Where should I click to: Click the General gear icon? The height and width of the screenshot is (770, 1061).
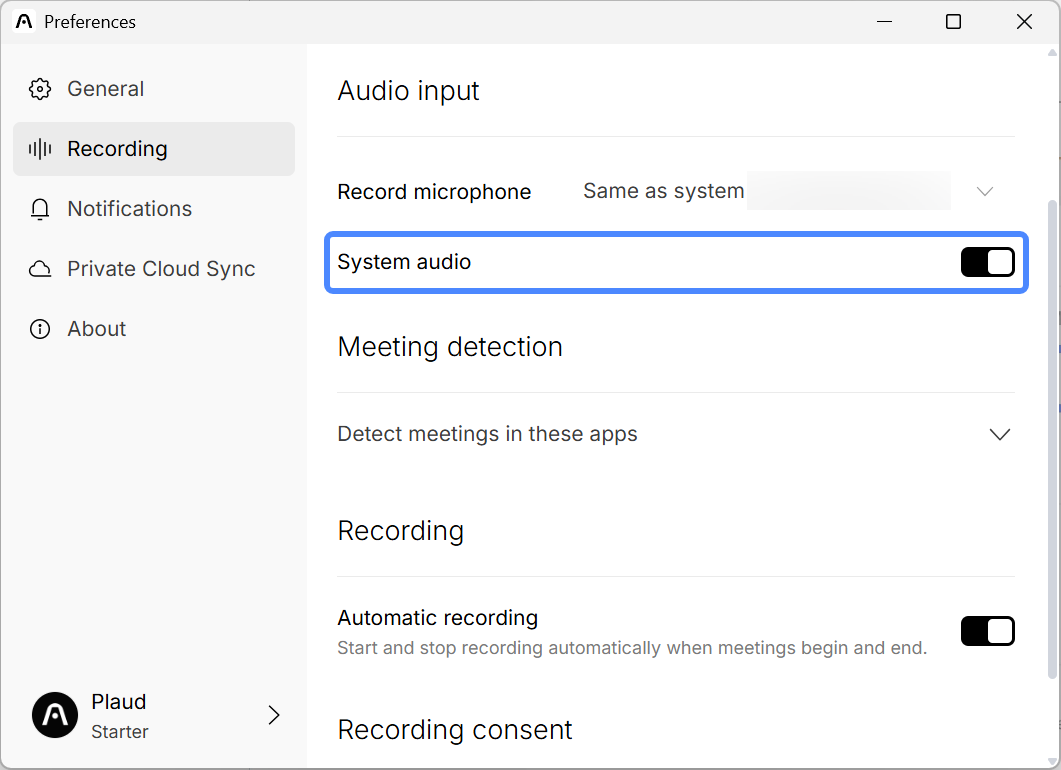[x=40, y=89]
